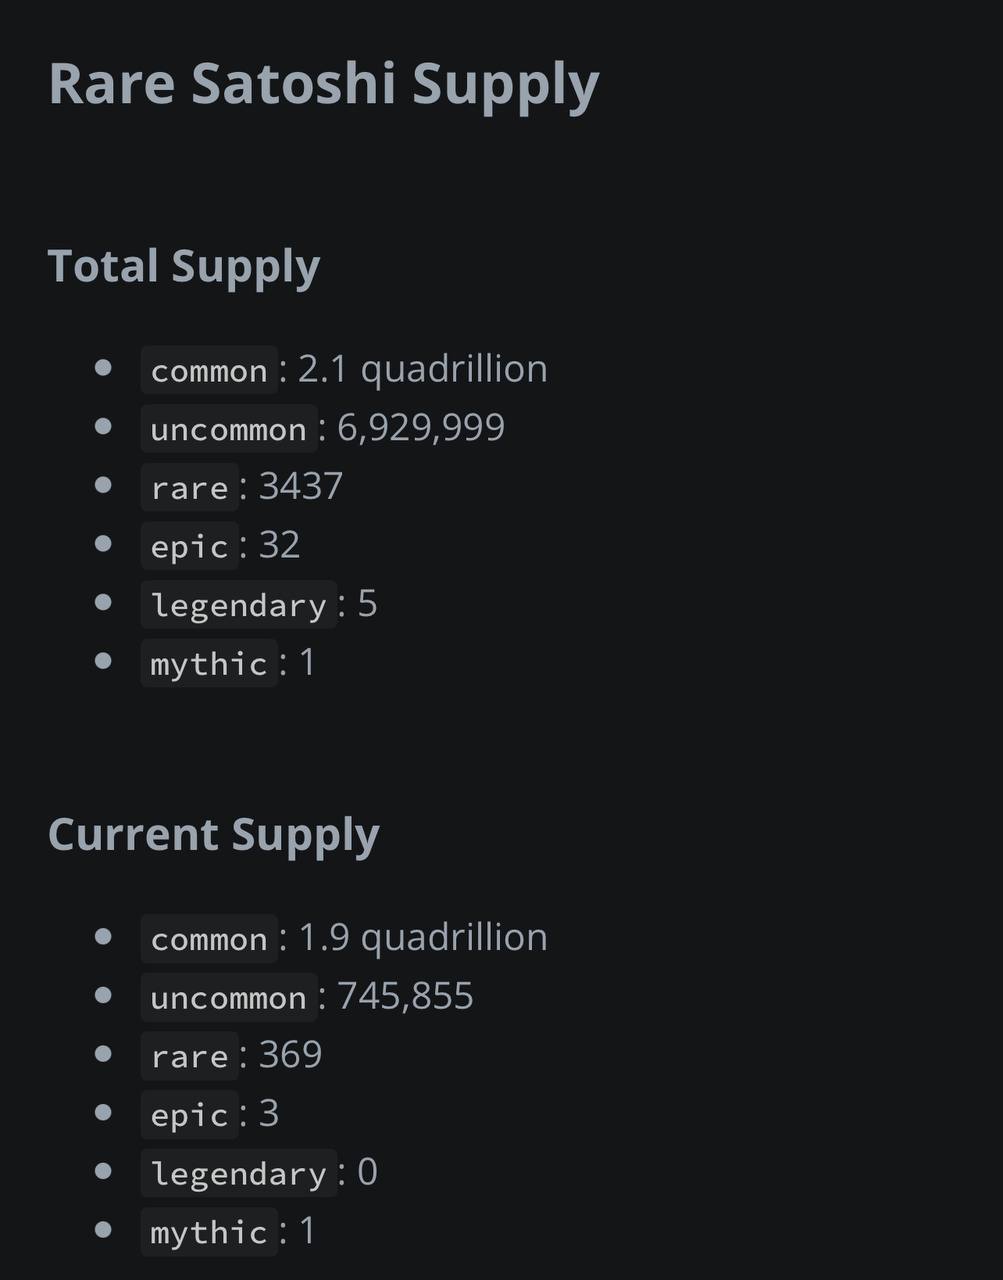
Task: Select the common tag under Current Supply
Action: [209, 938]
